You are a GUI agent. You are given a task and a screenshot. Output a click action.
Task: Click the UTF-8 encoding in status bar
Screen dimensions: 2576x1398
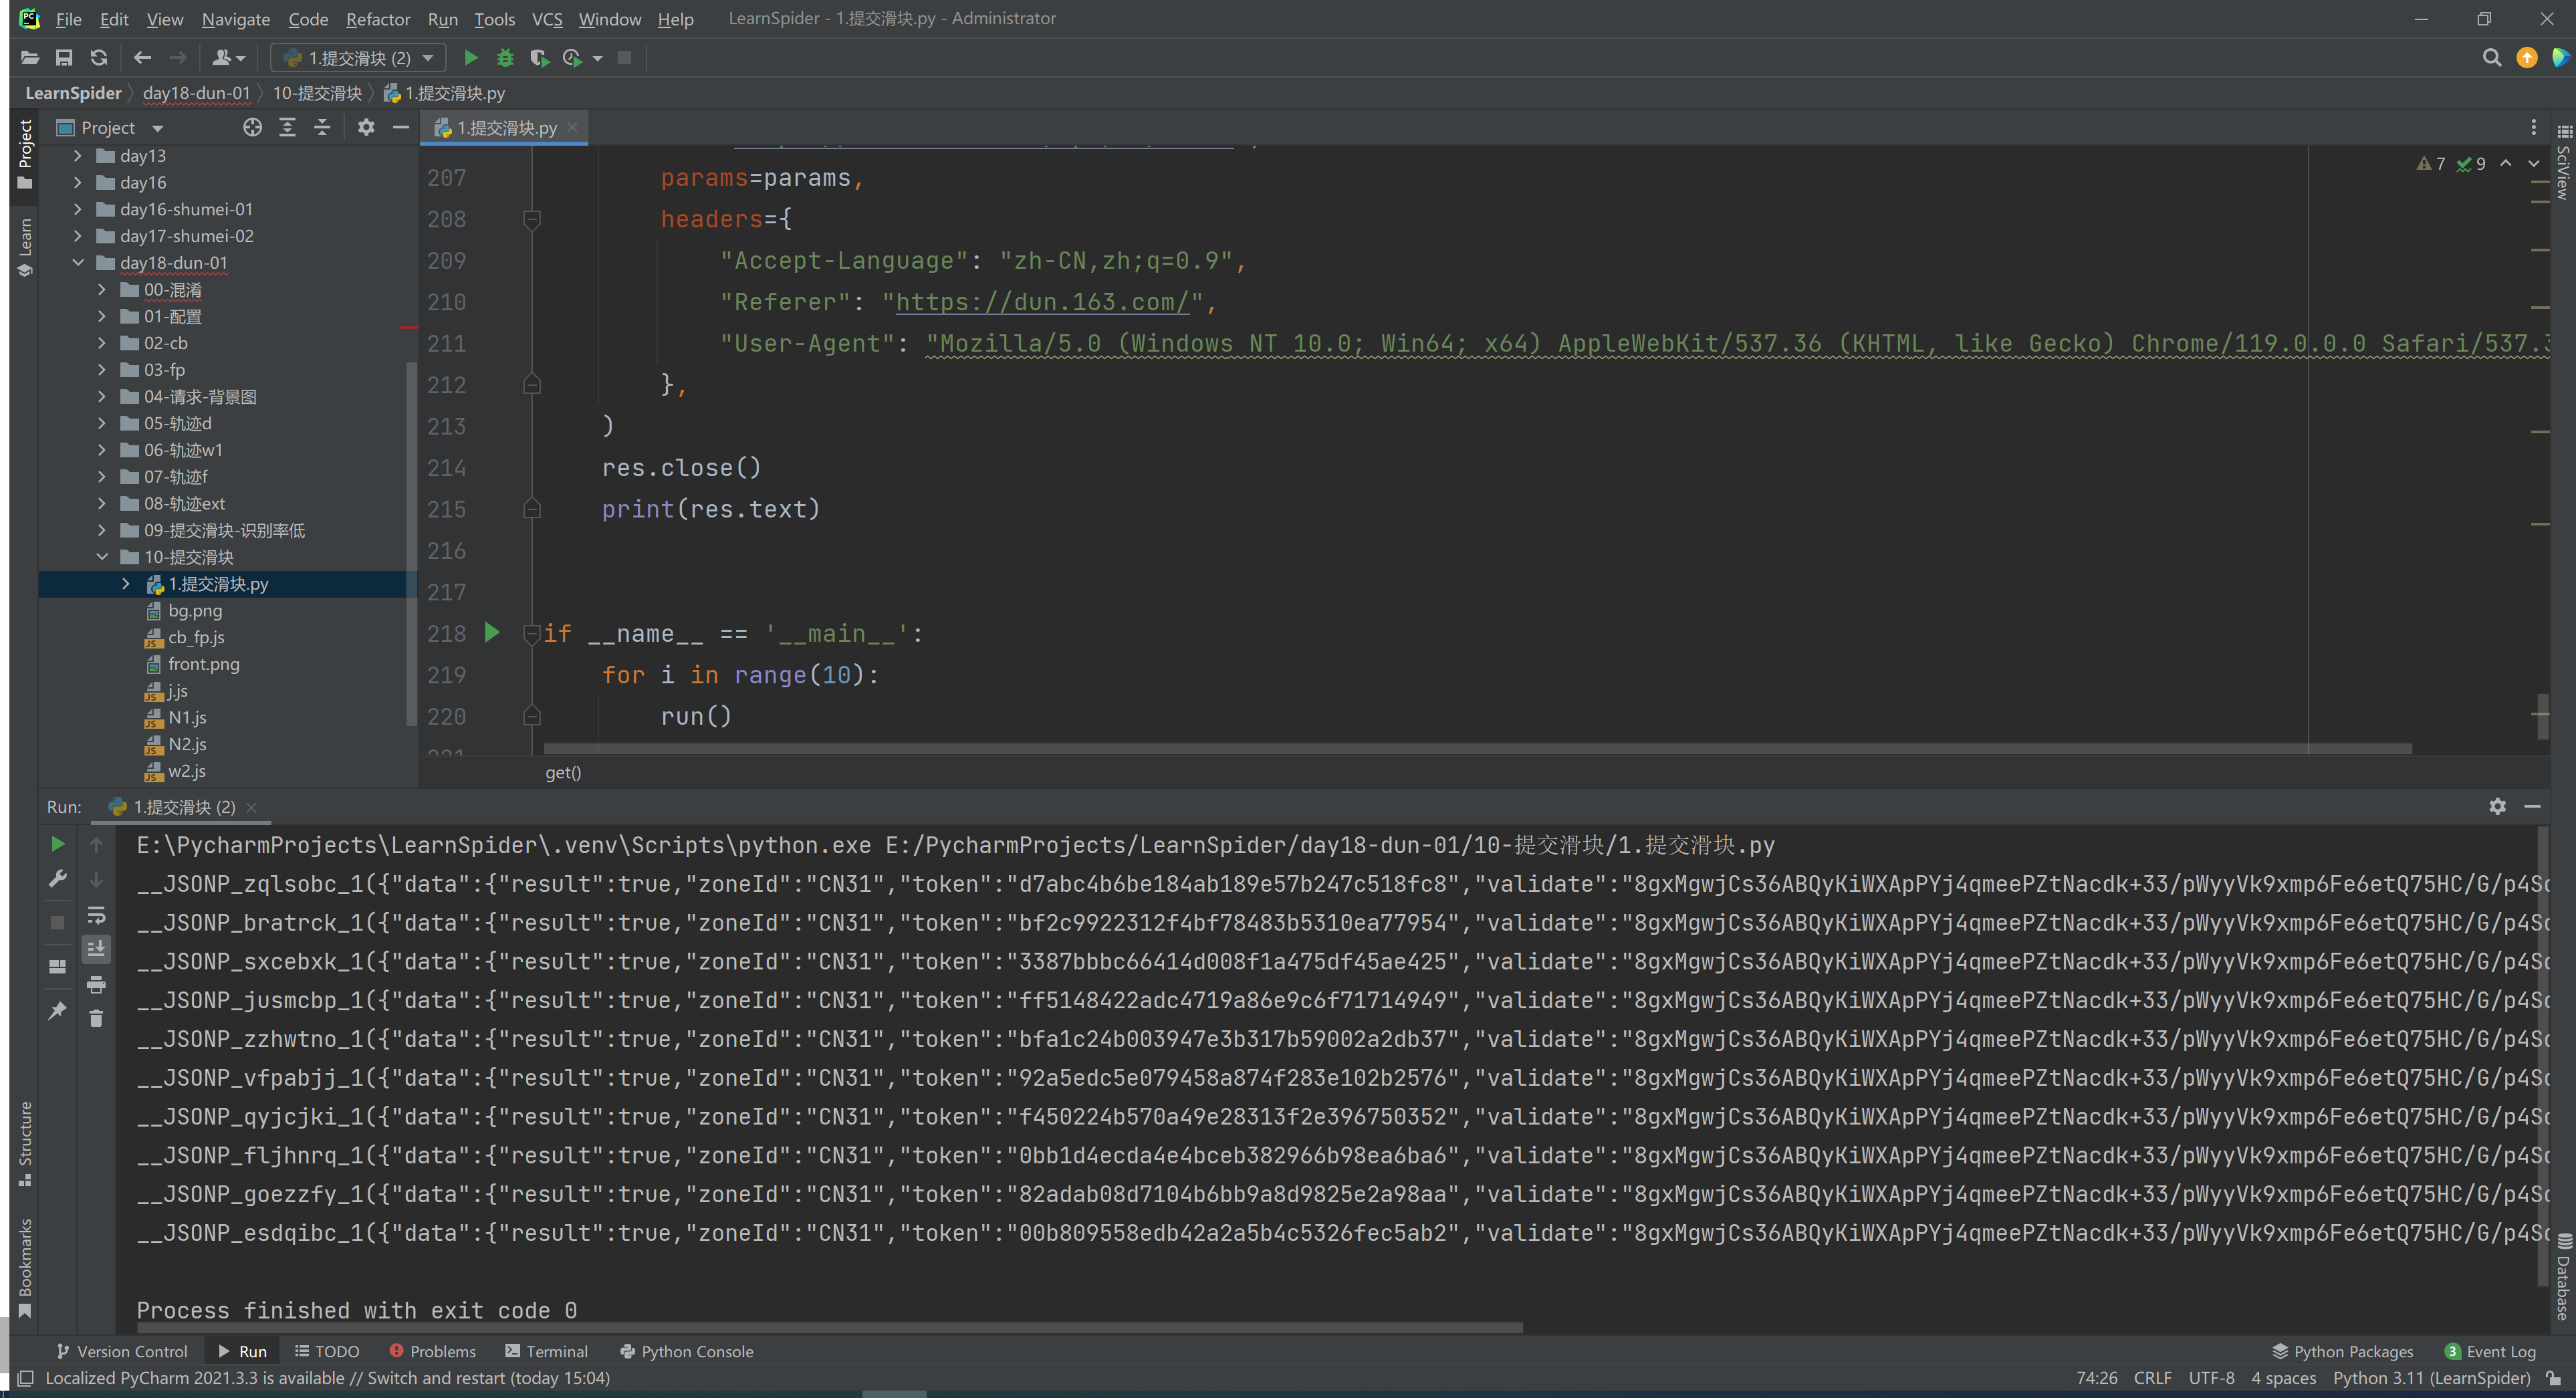(x=2211, y=1378)
